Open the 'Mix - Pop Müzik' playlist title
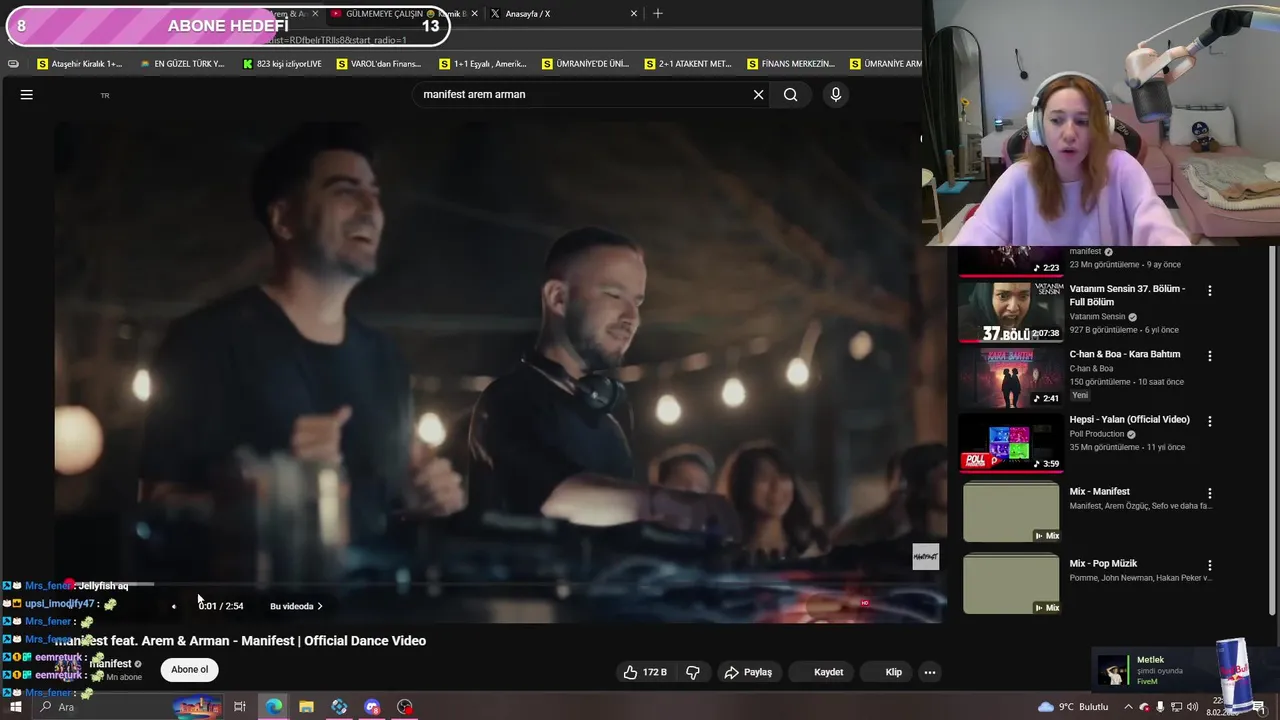The height and width of the screenshot is (720, 1280). coord(1103,564)
